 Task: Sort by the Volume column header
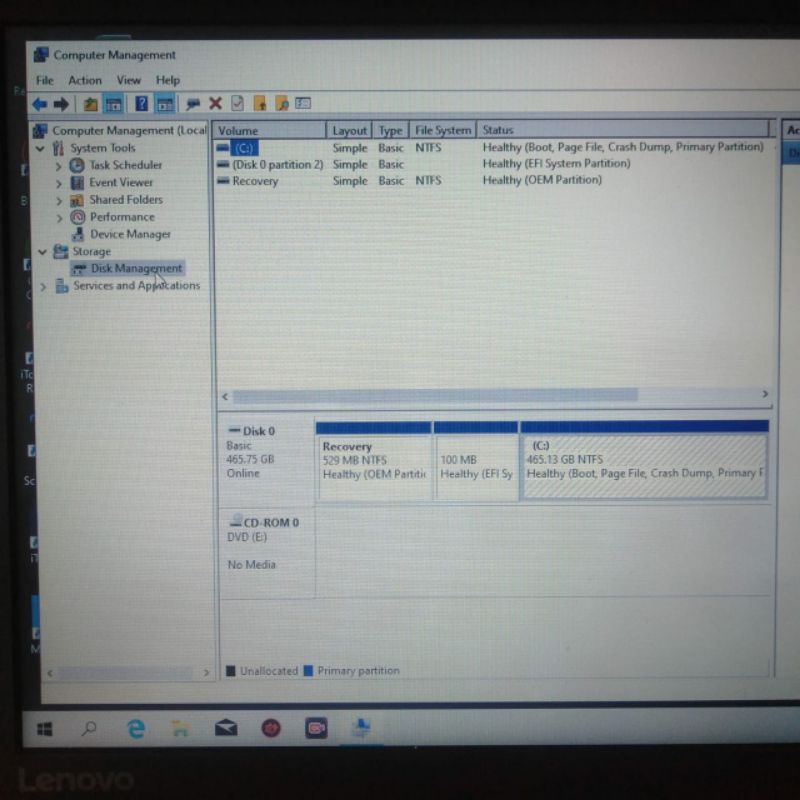click(x=269, y=130)
